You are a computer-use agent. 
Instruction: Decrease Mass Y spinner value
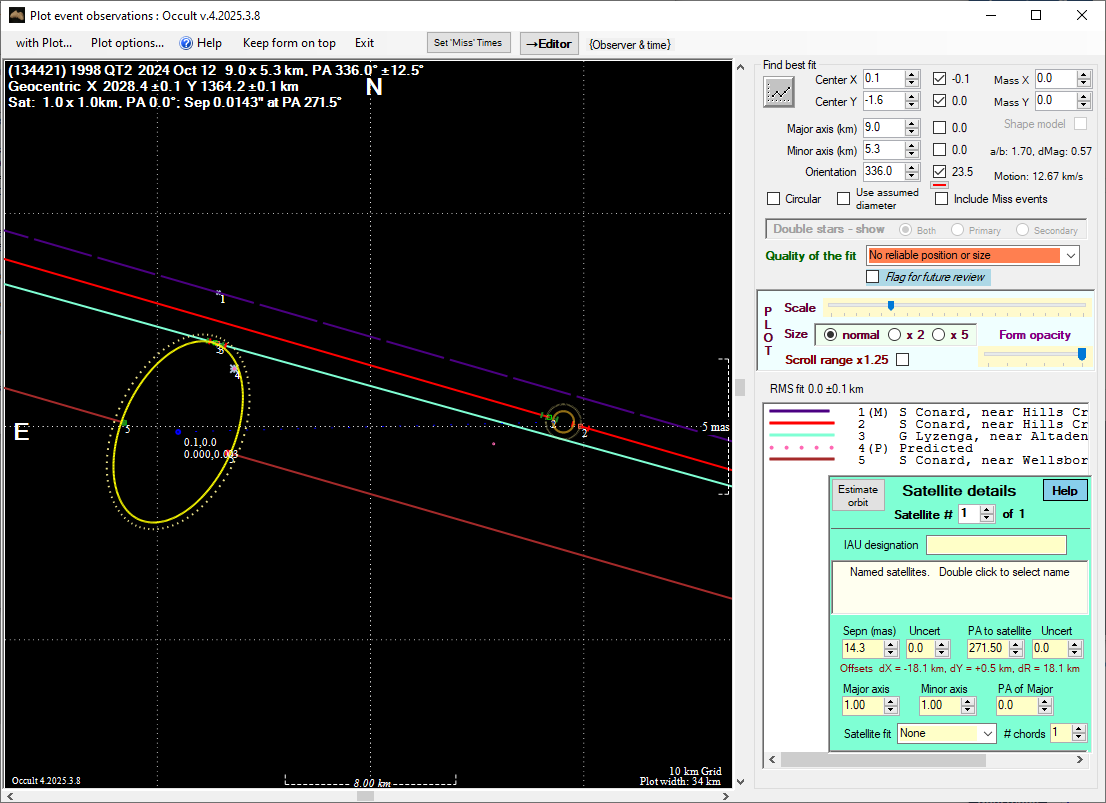coord(1084,105)
